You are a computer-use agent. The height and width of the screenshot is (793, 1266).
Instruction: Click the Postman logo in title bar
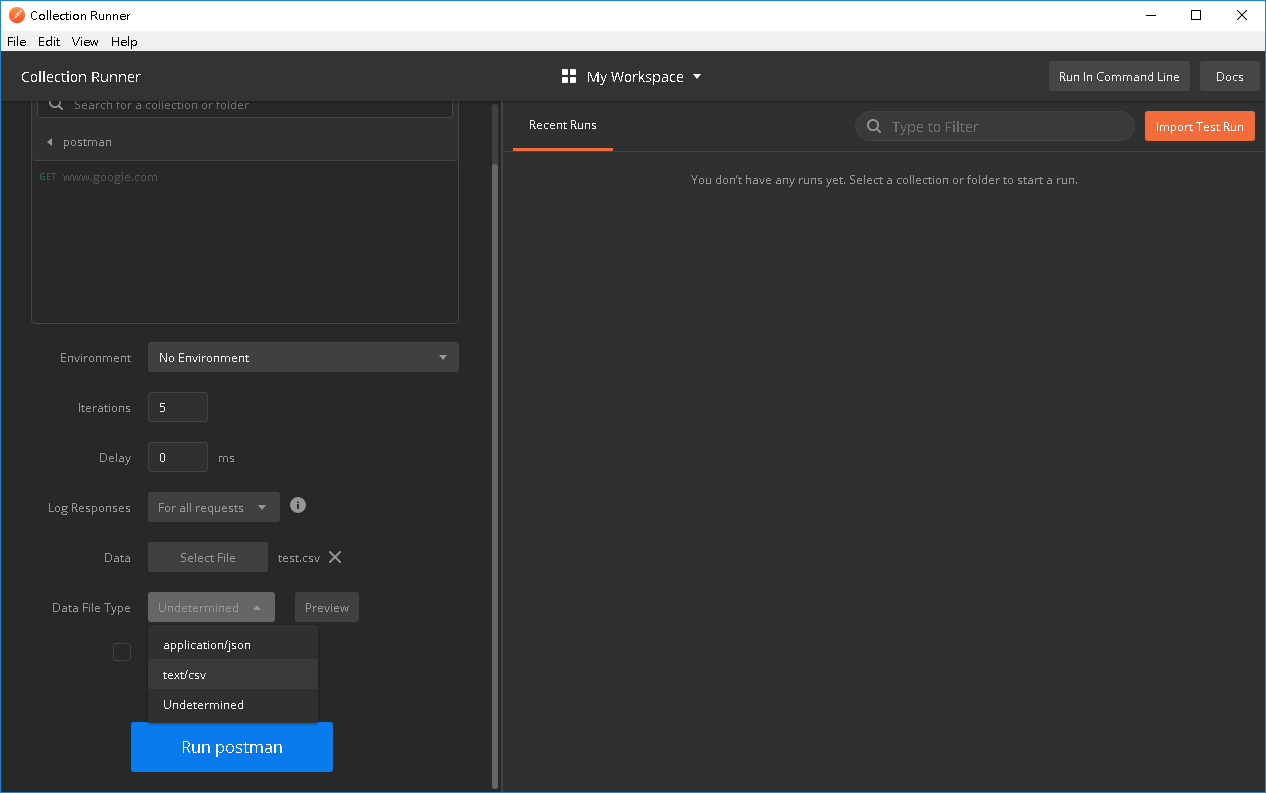[17, 15]
